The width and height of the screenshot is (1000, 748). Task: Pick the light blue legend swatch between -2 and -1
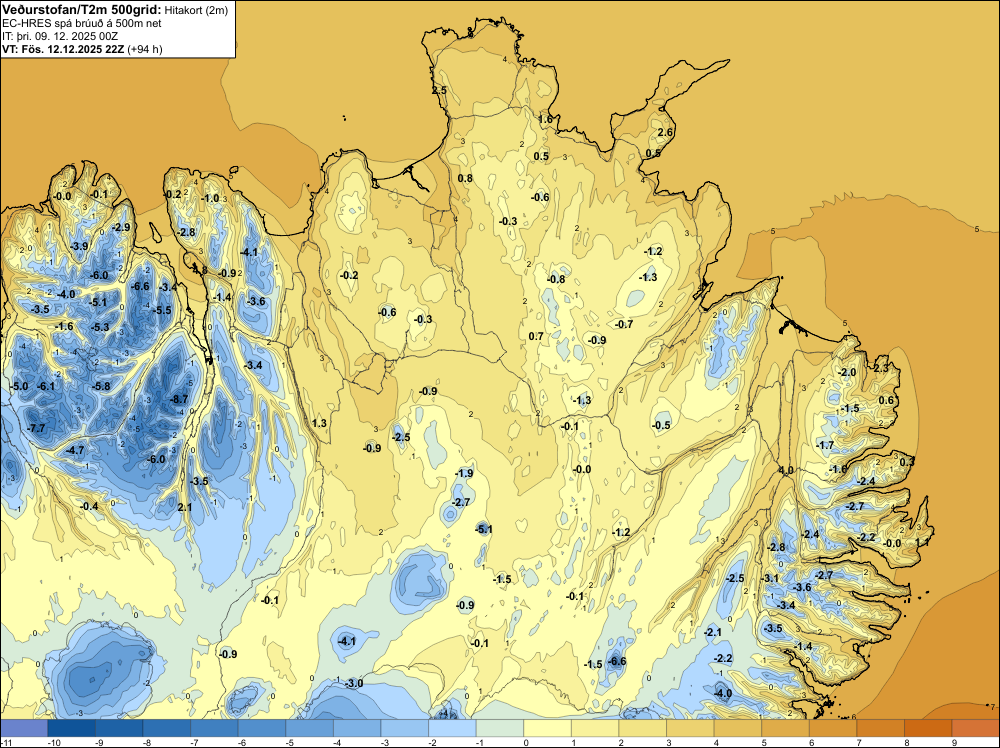tap(452, 728)
